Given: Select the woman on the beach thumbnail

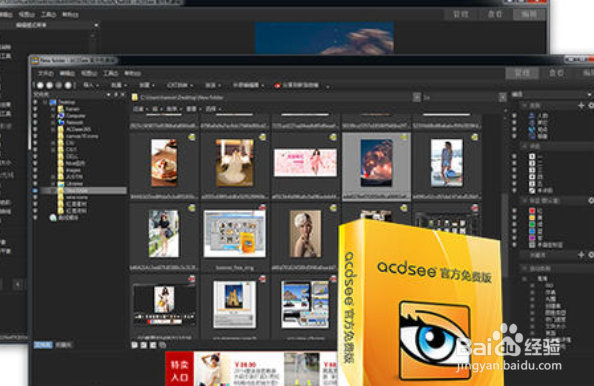Looking at the screenshot, I should [447, 163].
